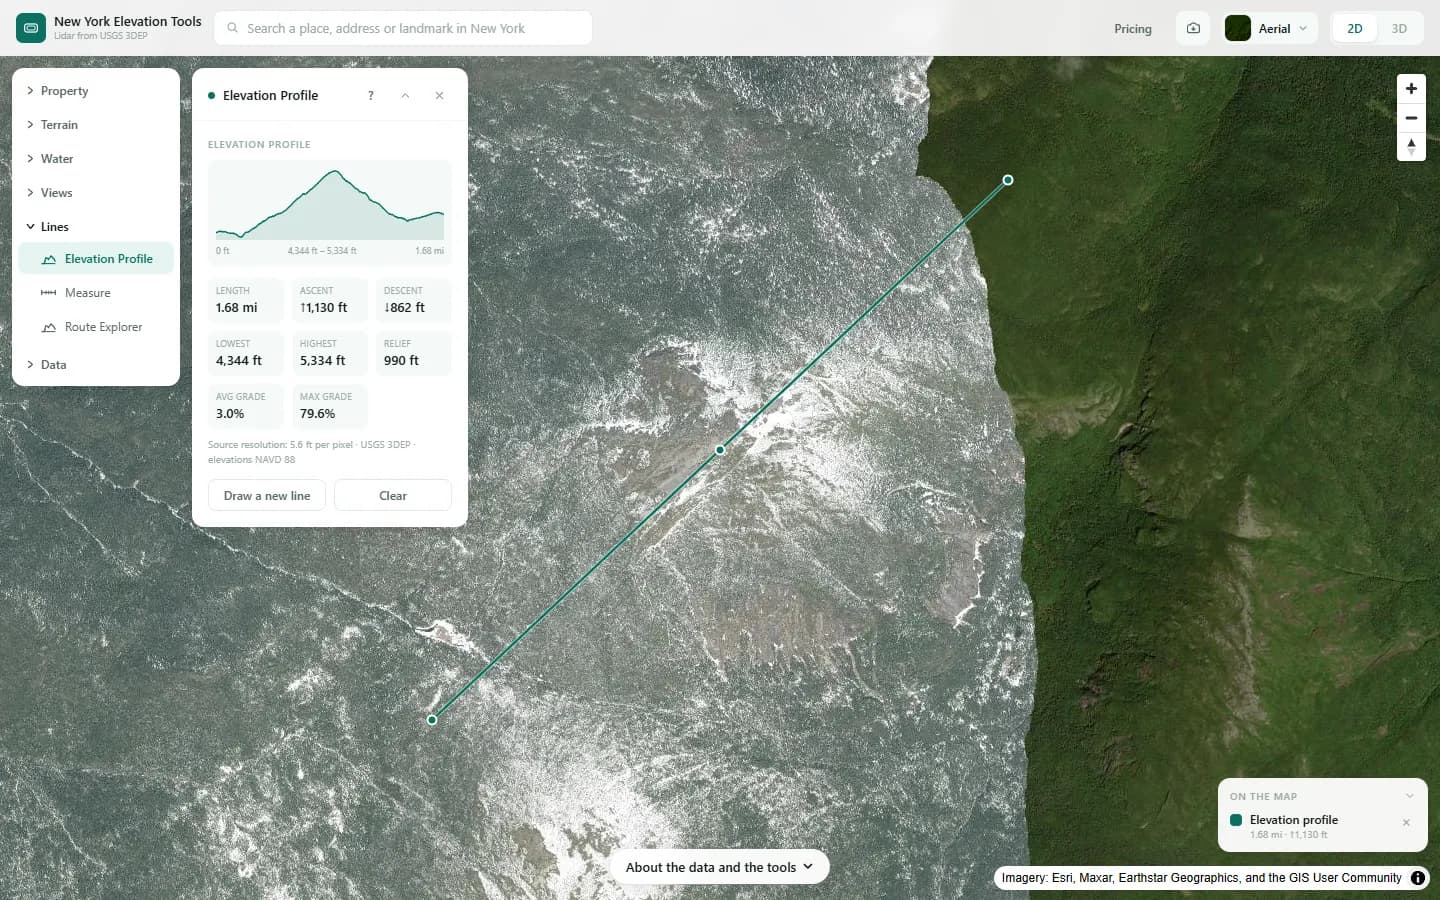Expand the Data section

pos(96,365)
